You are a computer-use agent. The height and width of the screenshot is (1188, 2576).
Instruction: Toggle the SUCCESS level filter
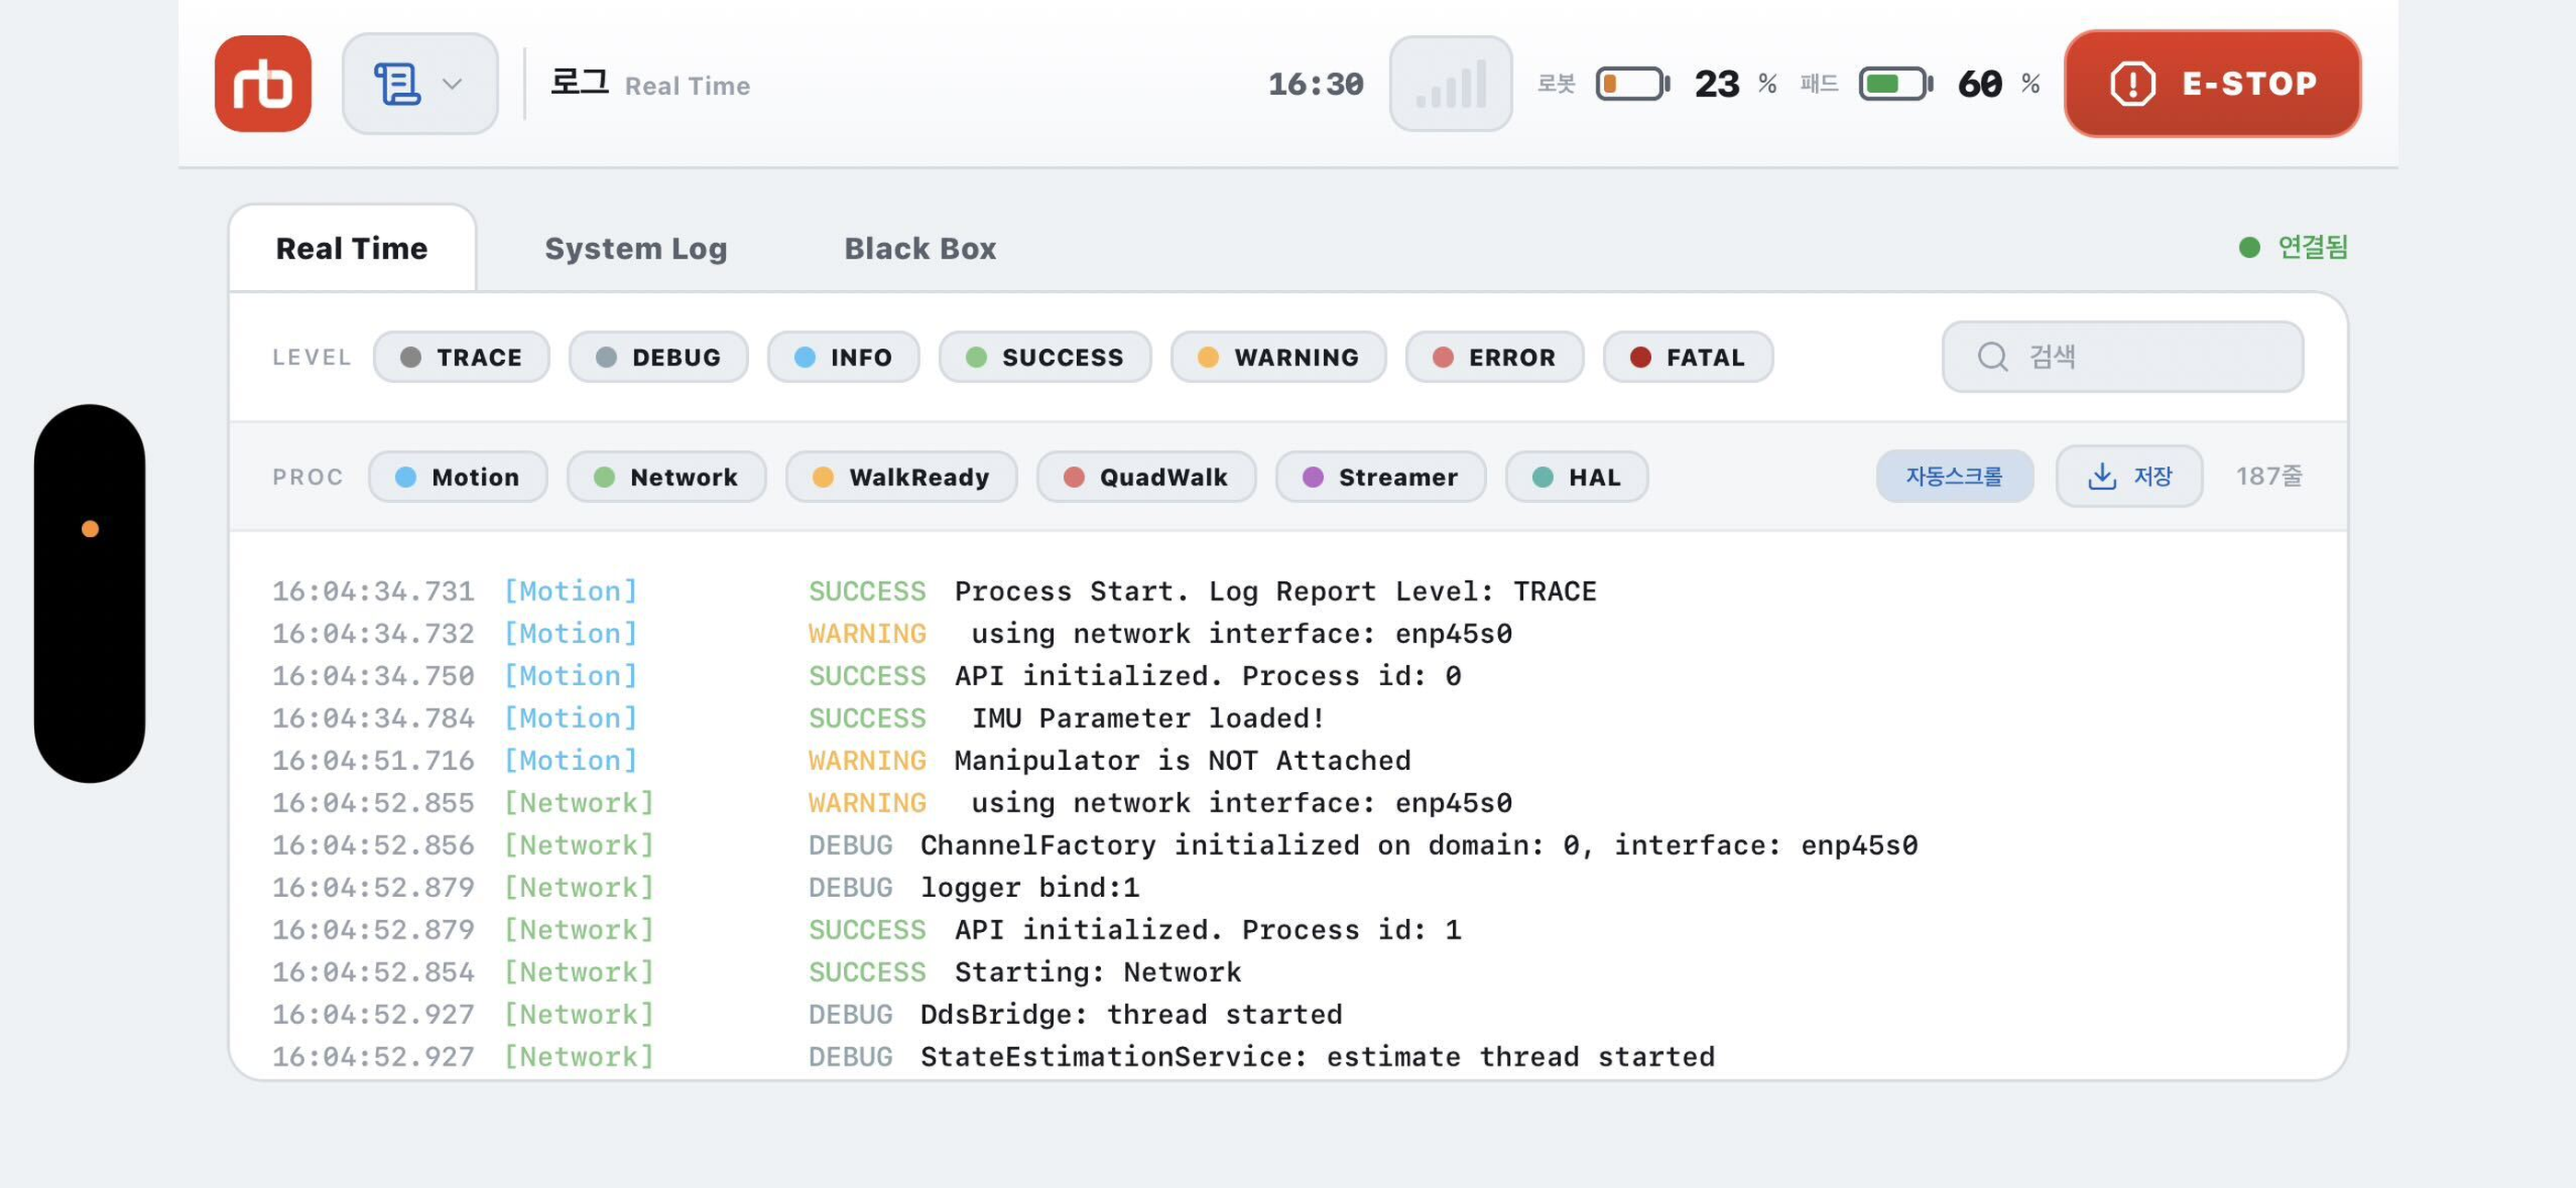click(x=1045, y=357)
